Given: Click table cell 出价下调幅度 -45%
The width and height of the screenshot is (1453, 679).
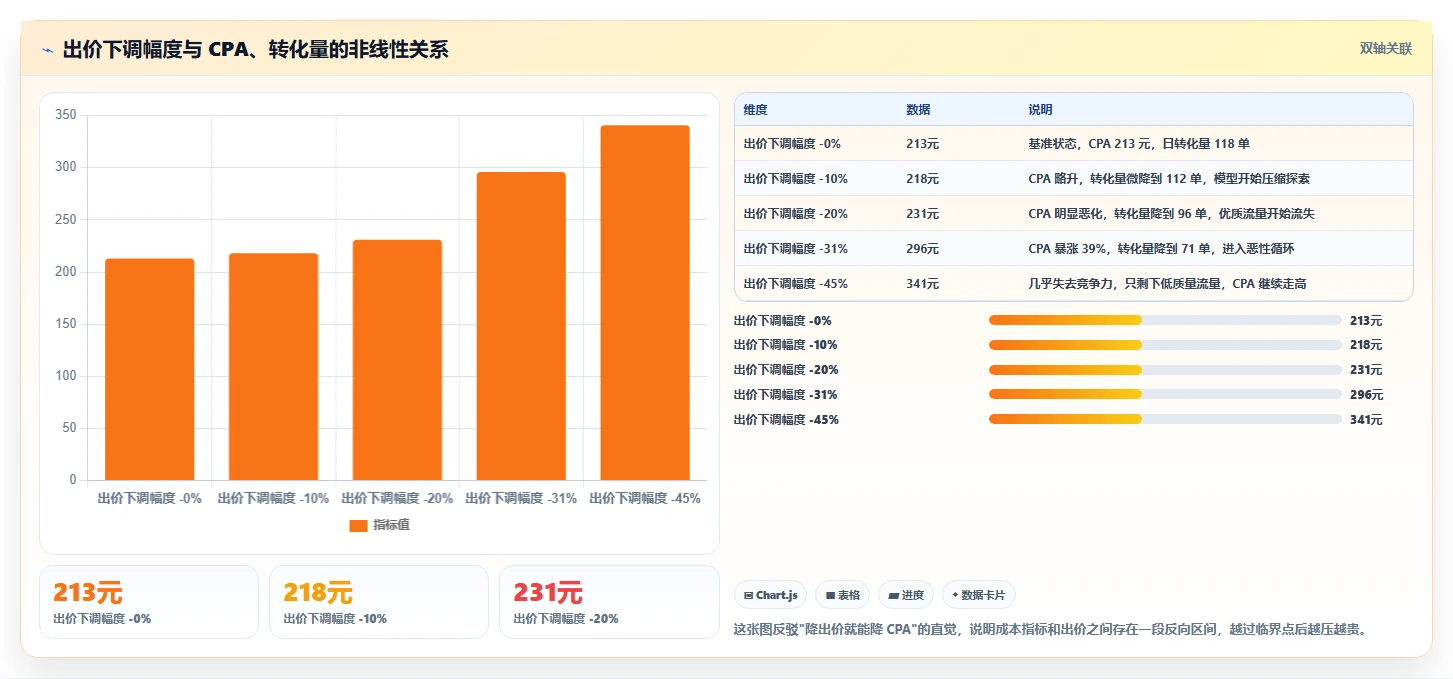Looking at the screenshot, I should coord(796,284).
